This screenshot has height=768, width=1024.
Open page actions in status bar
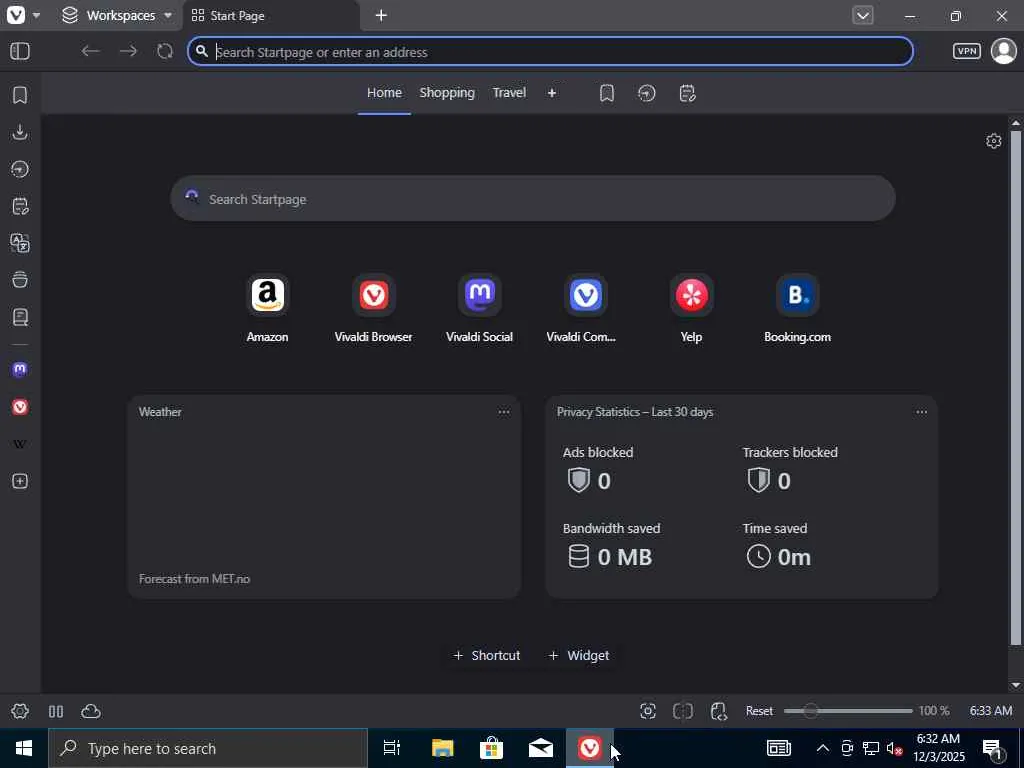pyautogui.click(x=718, y=711)
